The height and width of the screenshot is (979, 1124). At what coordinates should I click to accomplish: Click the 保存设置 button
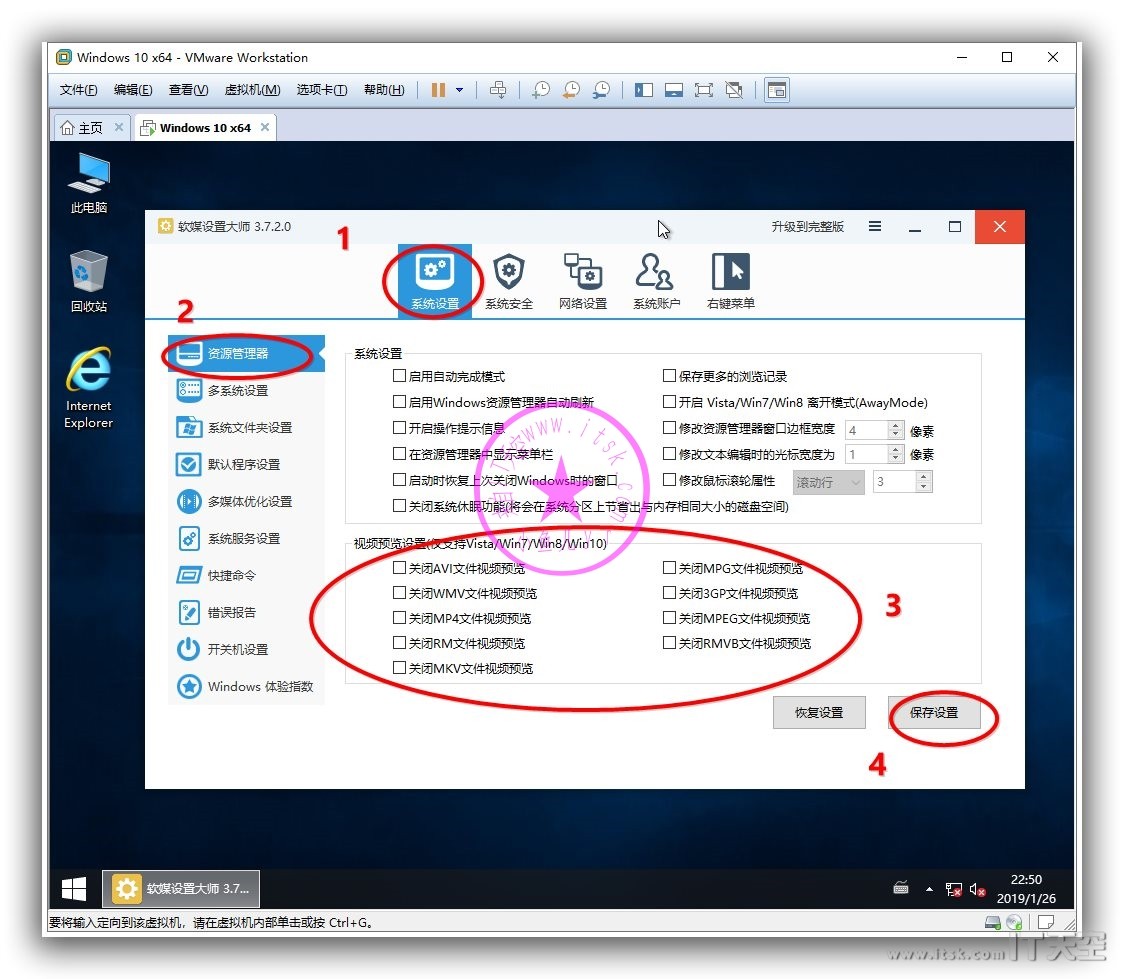934,713
